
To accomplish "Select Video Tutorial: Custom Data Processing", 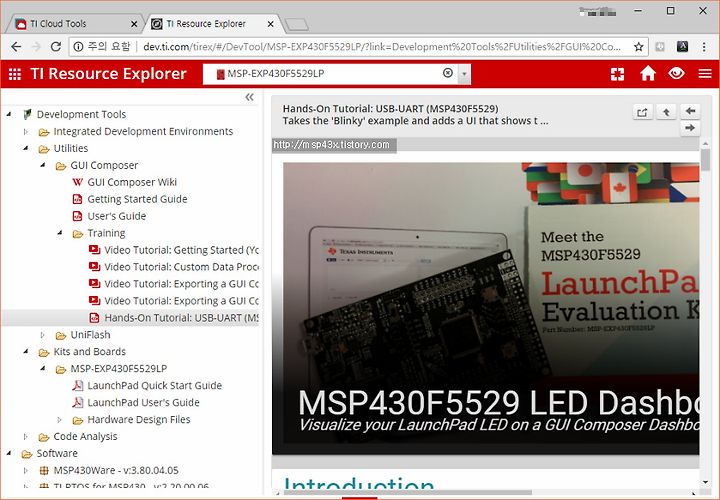I will 181,267.
